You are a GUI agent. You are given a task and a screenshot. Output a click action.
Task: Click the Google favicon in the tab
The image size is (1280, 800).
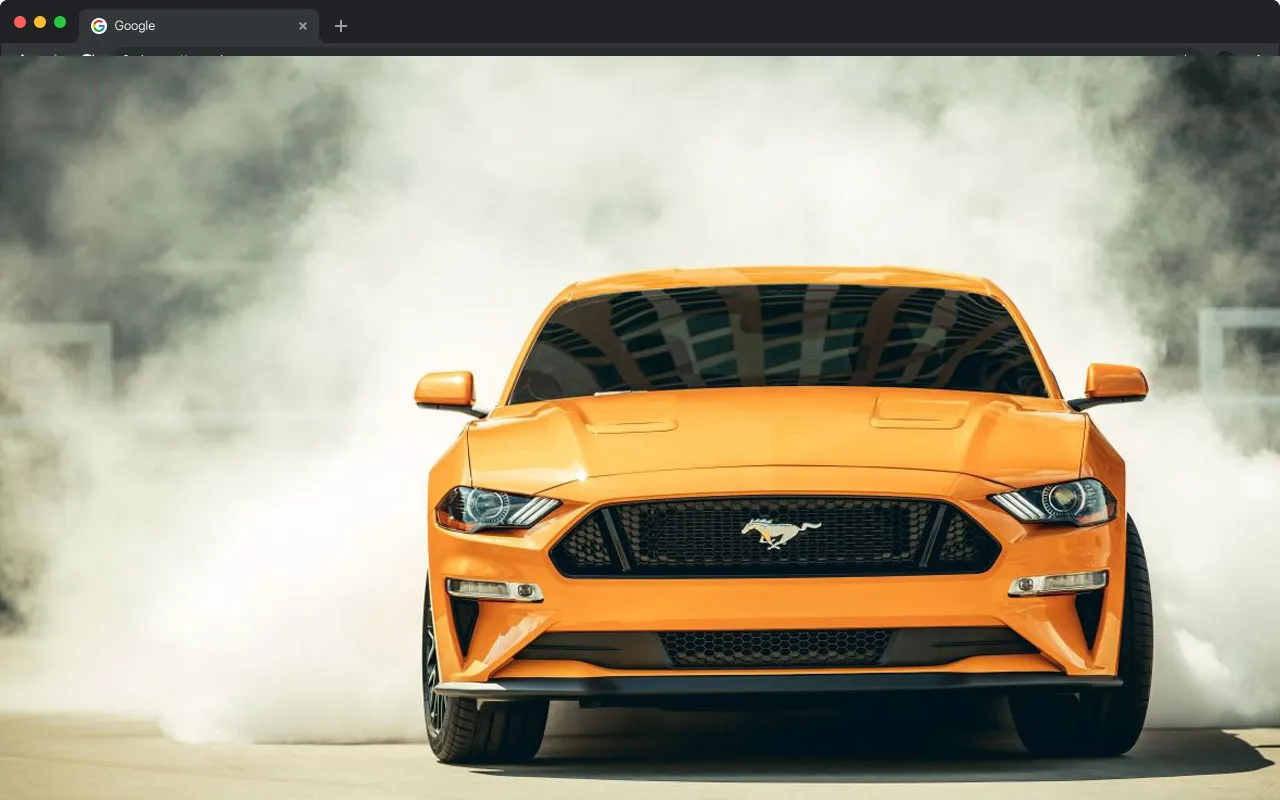tap(99, 26)
